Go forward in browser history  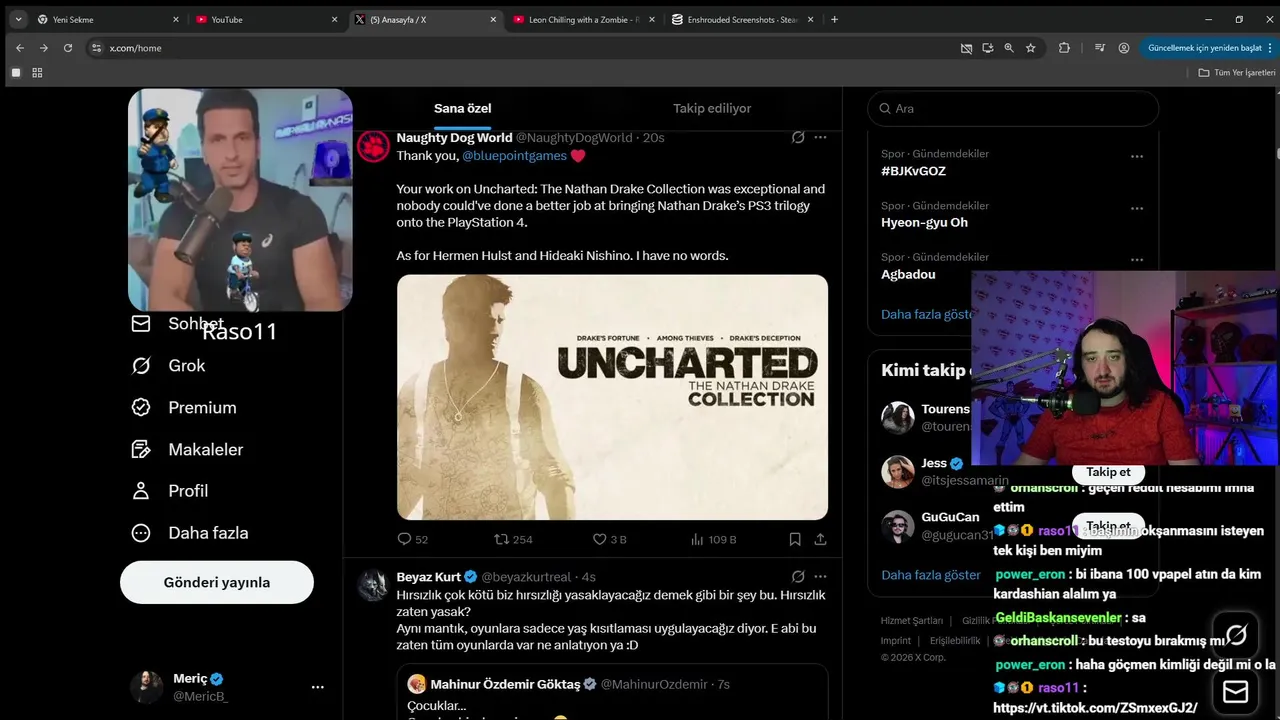point(43,48)
